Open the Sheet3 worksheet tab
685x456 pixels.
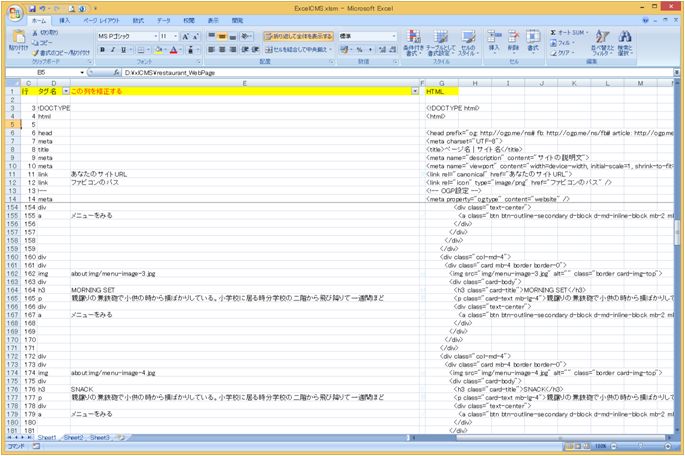click(x=100, y=437)
